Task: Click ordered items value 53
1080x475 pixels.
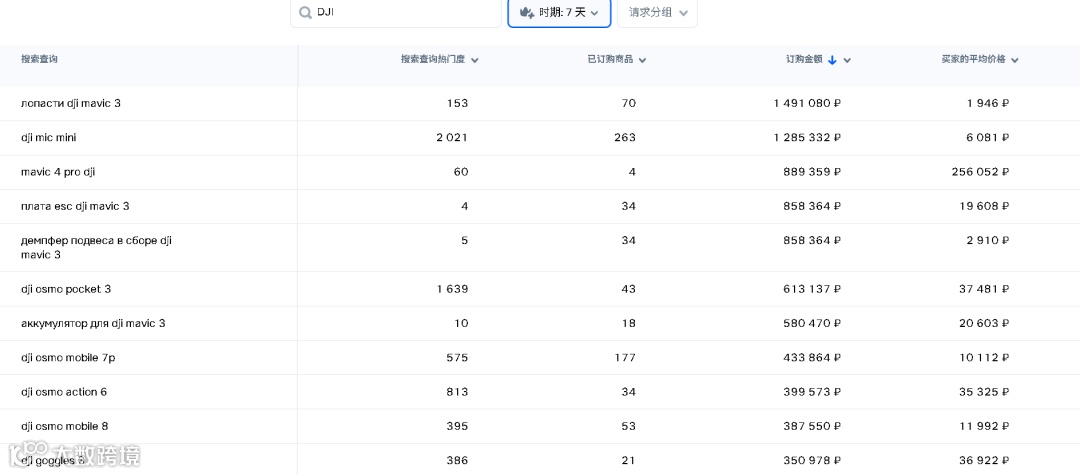Action: [628, 427]
